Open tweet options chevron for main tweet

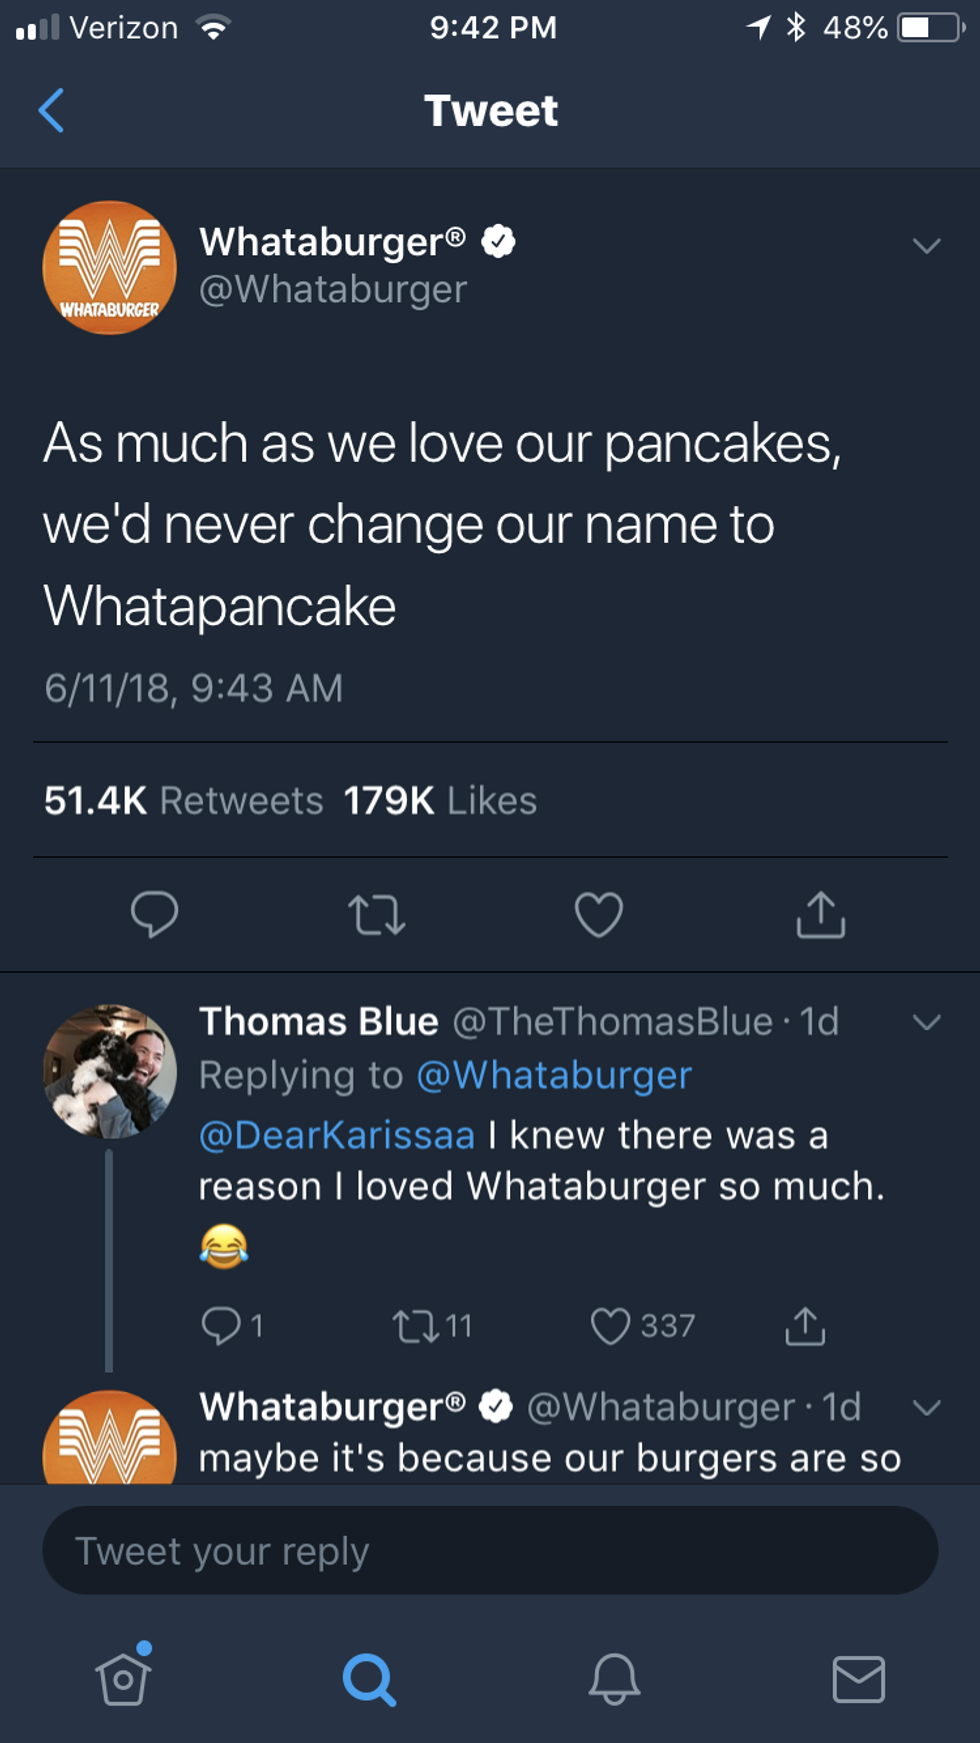927,246
